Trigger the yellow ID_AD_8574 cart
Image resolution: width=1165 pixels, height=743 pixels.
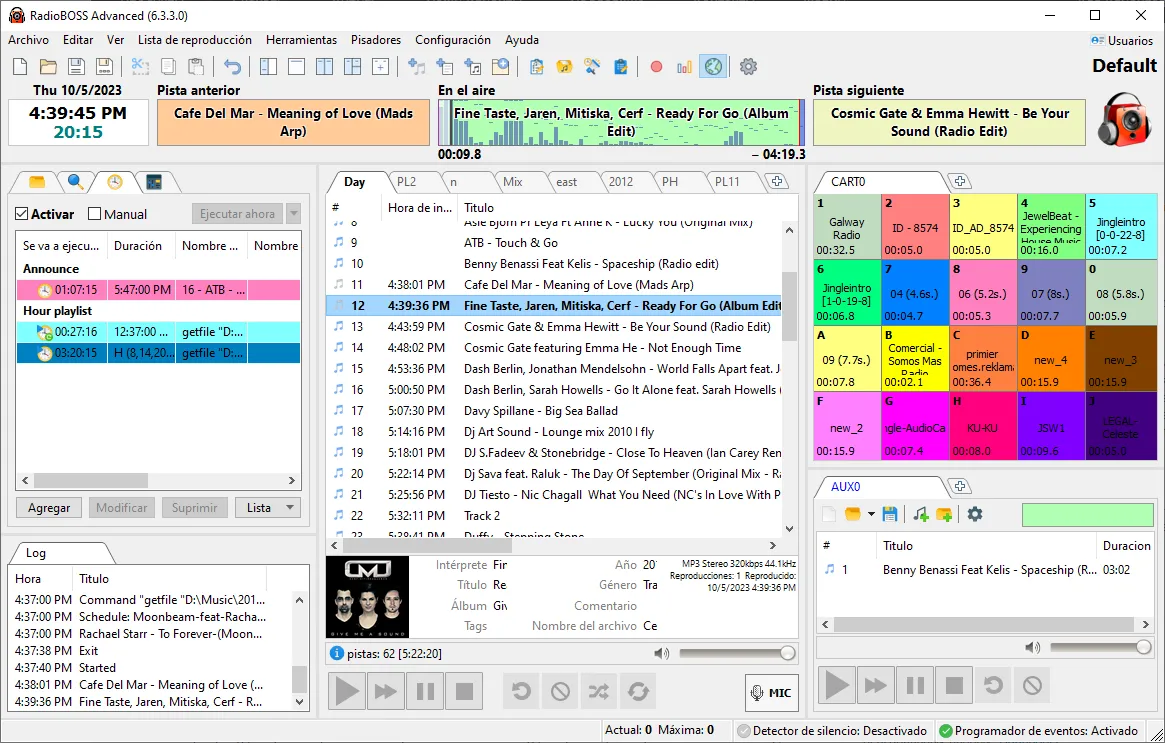pyautogui.click(x=983, y=227)
